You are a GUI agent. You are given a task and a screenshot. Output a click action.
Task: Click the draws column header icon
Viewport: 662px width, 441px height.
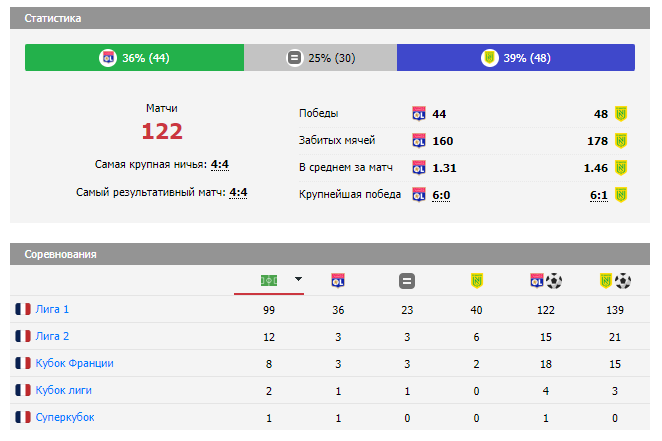click(406, 281)
